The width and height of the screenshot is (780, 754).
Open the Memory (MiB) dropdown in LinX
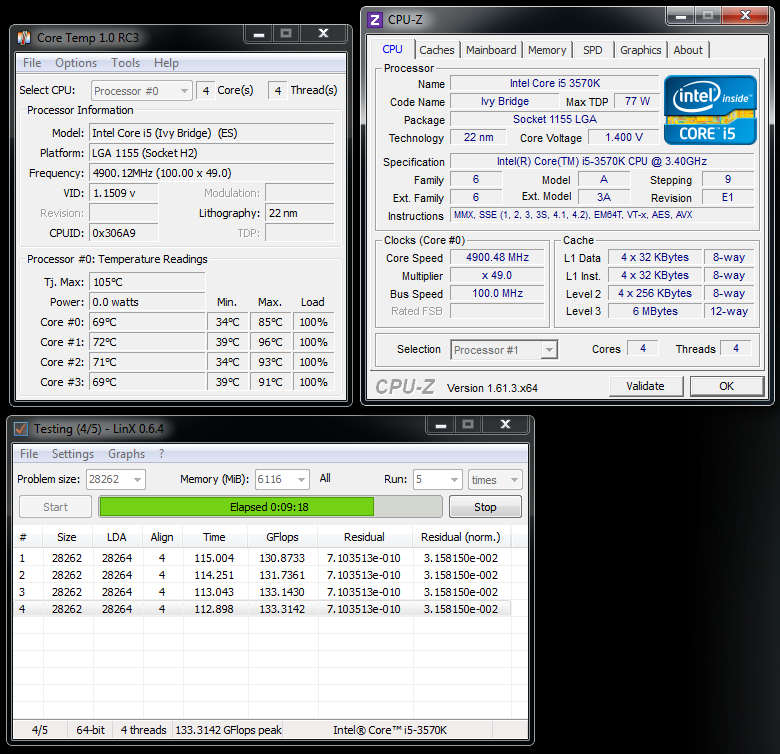pos(282,479)
